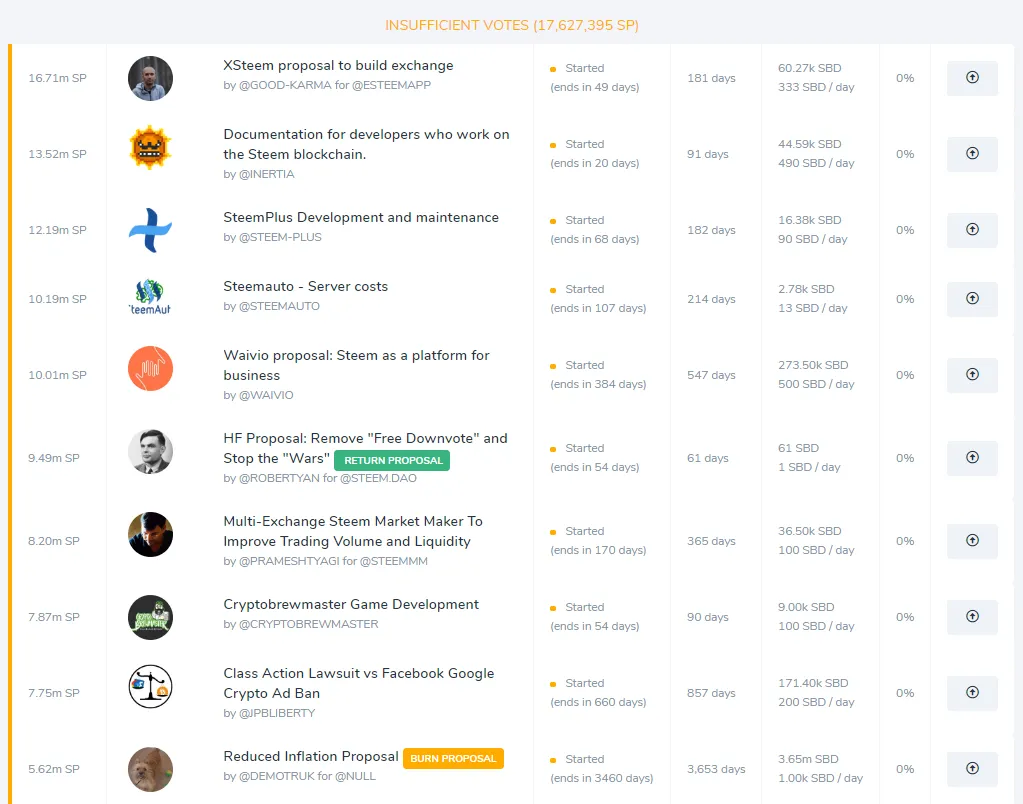Click the 10.01m SP vote total
This screenshot has width=1023, height=804.
[x=57, y=375]
